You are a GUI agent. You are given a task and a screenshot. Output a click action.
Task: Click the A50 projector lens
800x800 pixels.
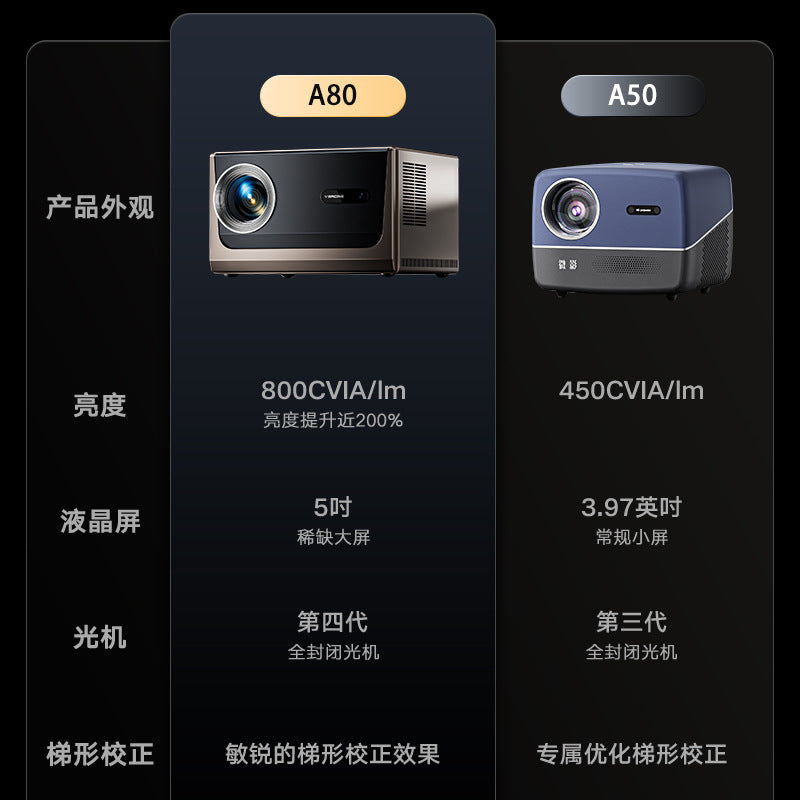(571, 209)
